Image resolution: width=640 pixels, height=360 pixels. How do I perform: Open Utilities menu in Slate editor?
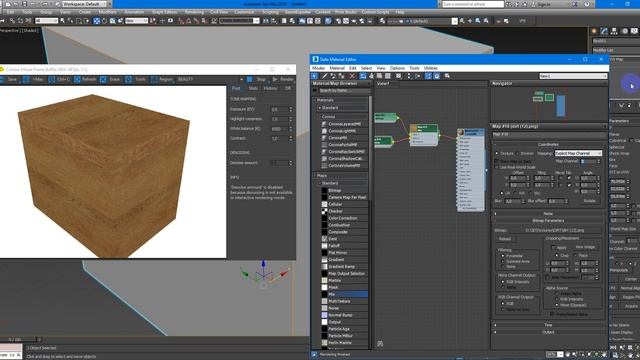pos(431,68)
